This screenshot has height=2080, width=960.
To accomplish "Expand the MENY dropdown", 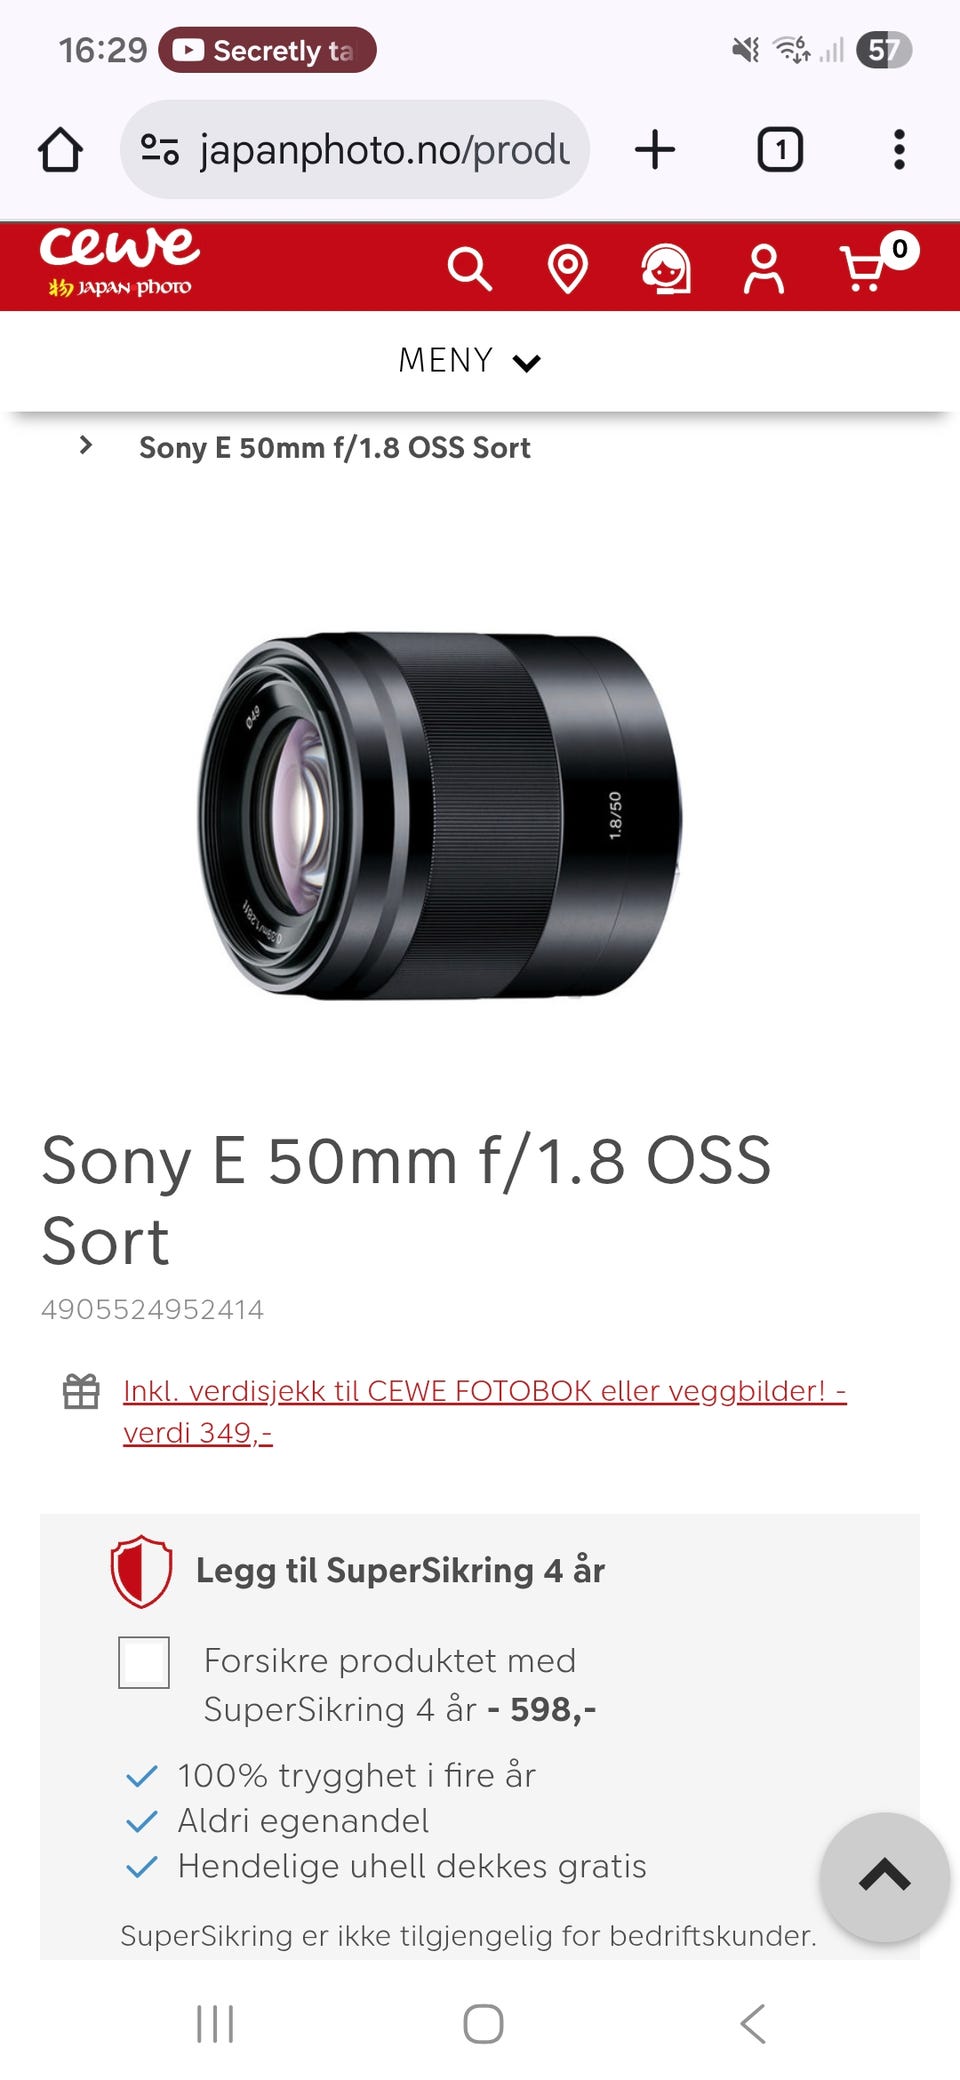I will [469, 360].
